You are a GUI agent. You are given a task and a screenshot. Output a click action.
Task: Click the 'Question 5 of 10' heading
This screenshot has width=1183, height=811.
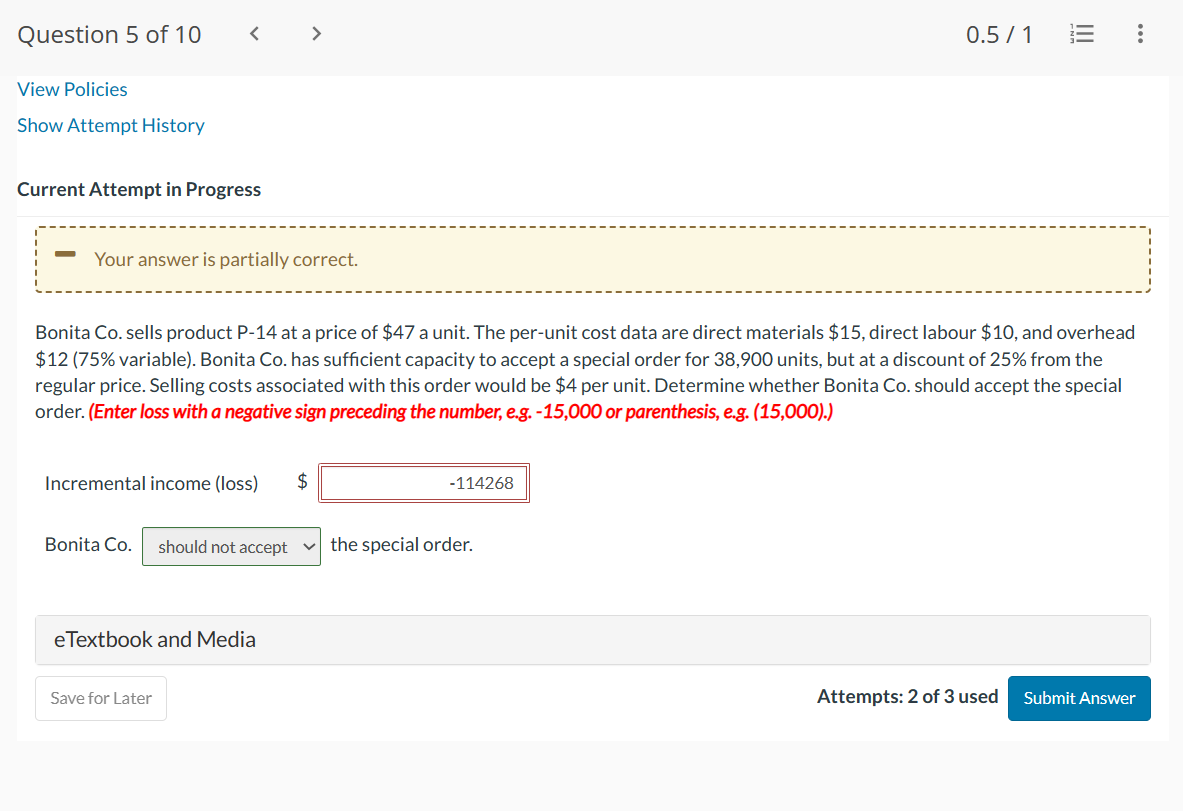point(109,33)
